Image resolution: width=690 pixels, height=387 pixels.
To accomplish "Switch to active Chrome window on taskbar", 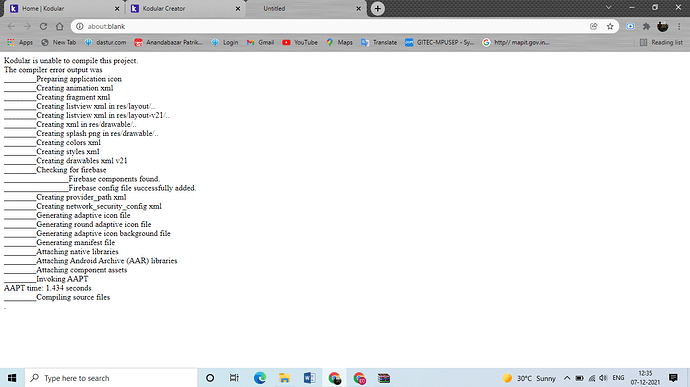I will click(x=334, y=378).
